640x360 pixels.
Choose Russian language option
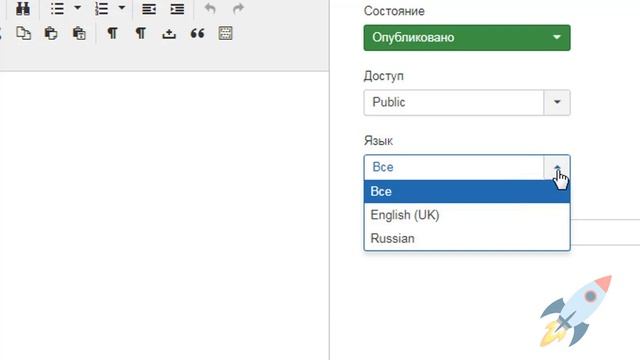point(467,238)
